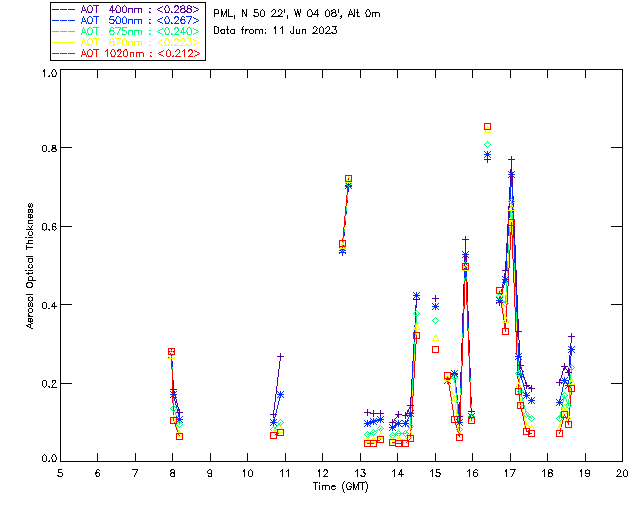Click the highest red square near 16.4 hours
The image size is (640, 512).
point(487,127)
